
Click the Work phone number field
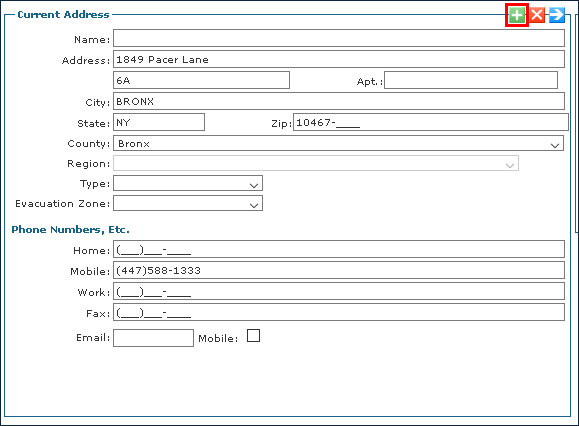pos(339,291)
